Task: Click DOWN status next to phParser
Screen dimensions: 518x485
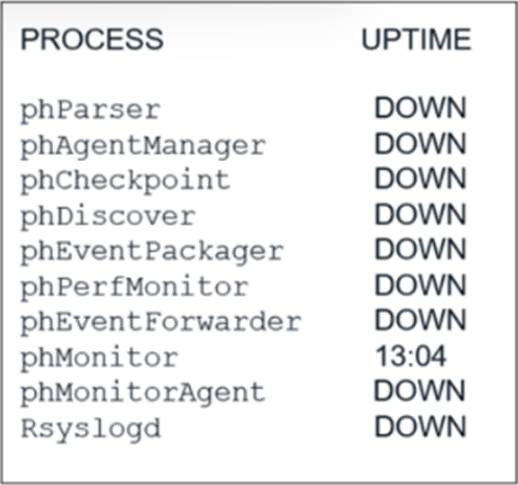Action: 420,108
